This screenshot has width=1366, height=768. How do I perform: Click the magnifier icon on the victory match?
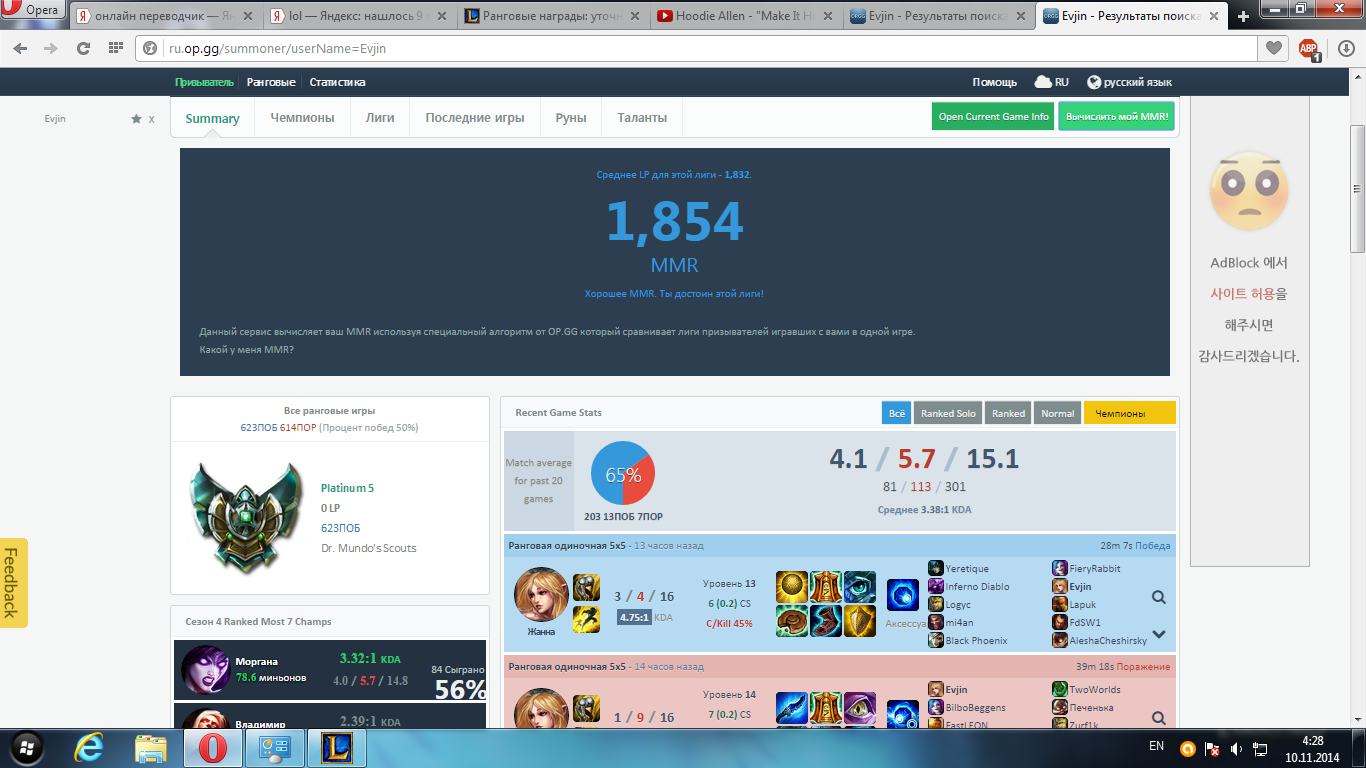(x=1159, y=597)
